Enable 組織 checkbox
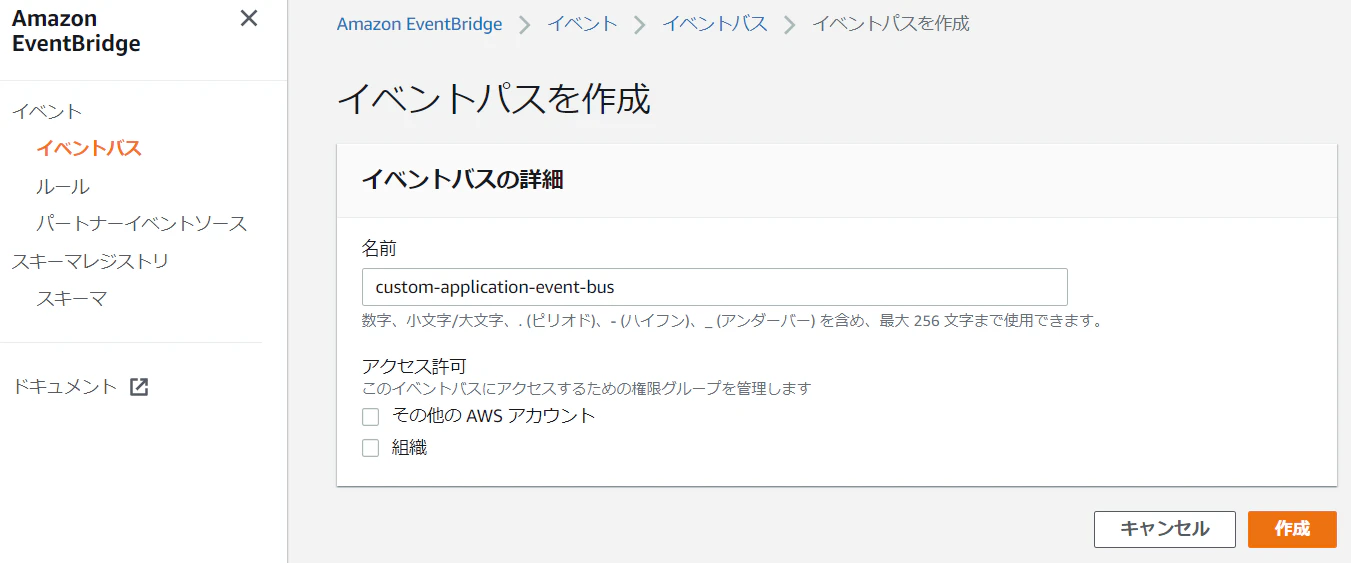 click(x=371, y=448)
